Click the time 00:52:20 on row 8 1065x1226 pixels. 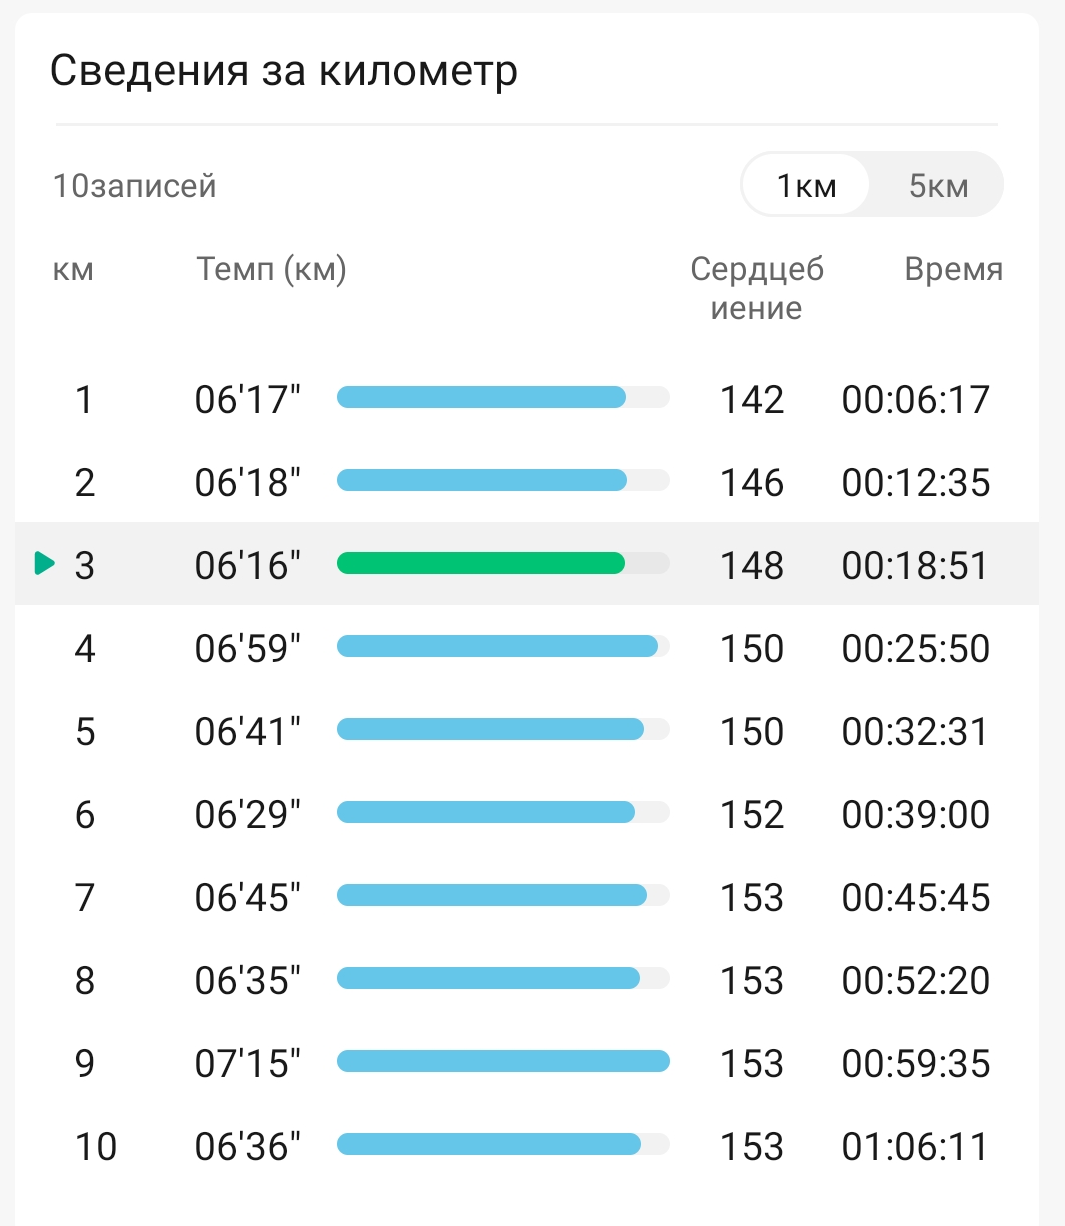(915, 980)
